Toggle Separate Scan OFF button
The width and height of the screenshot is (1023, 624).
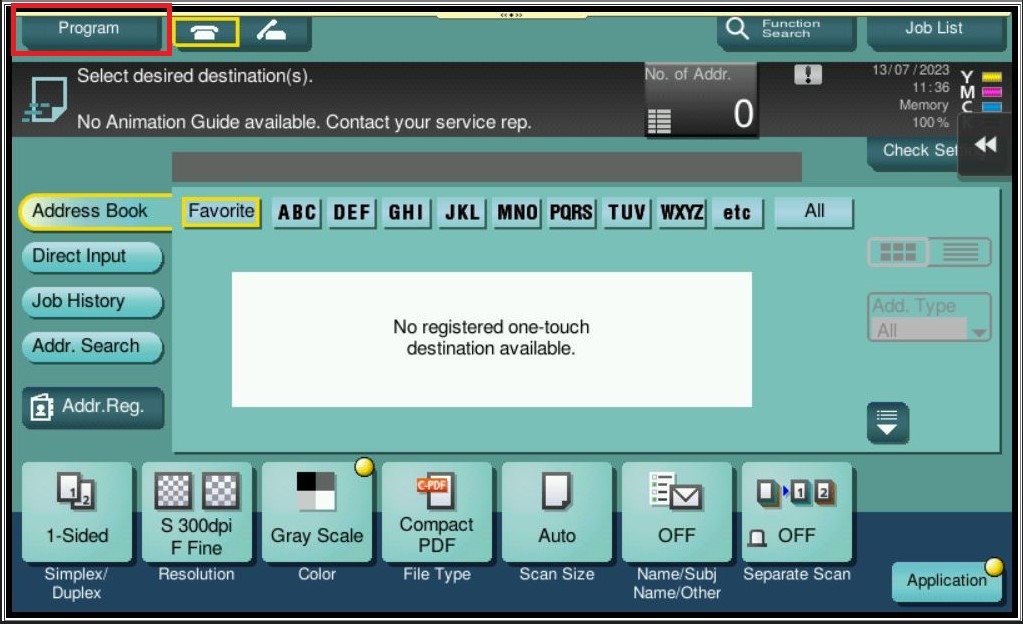796,512
